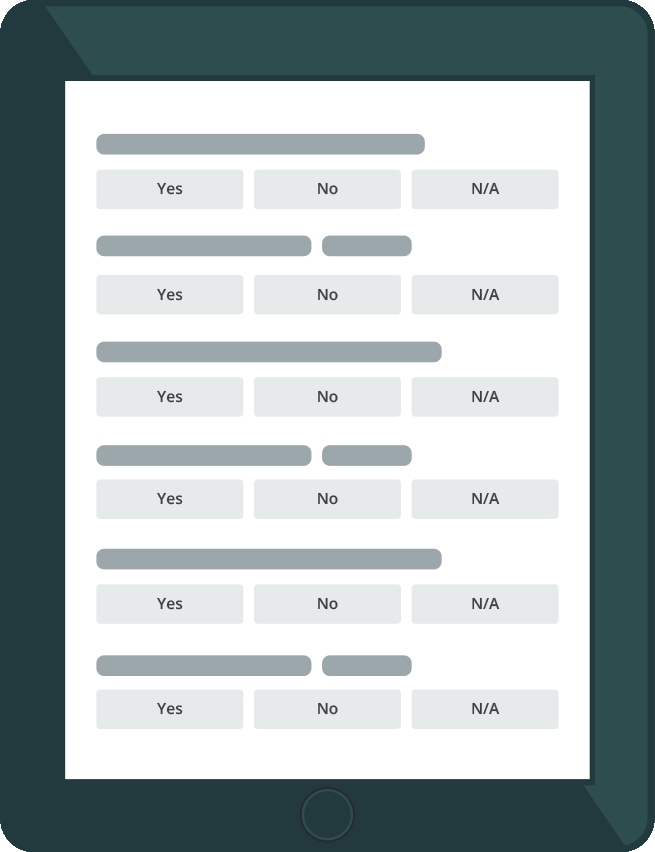The width and height of the screenshot is (655, 852).
Task: Select Yes for the first question
Action: (x=170, y=189)
